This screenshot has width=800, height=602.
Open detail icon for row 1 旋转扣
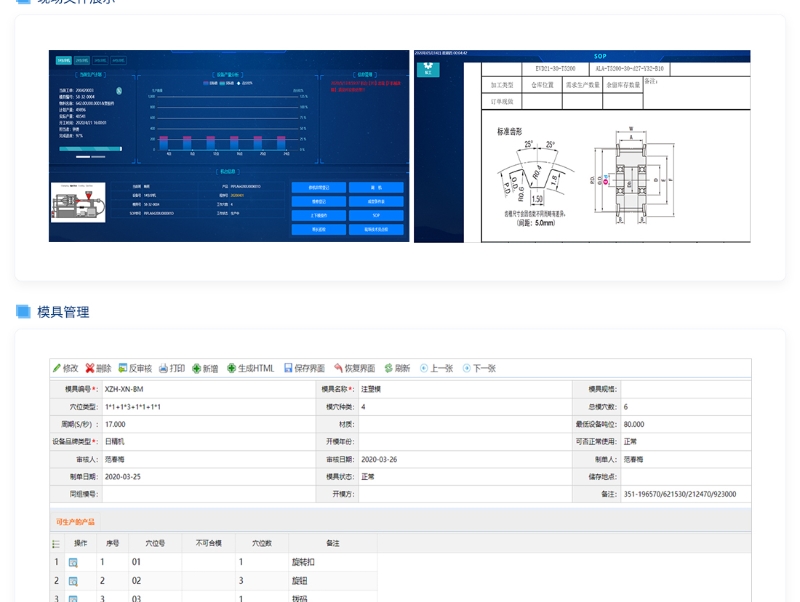click(x=73, y=562)
